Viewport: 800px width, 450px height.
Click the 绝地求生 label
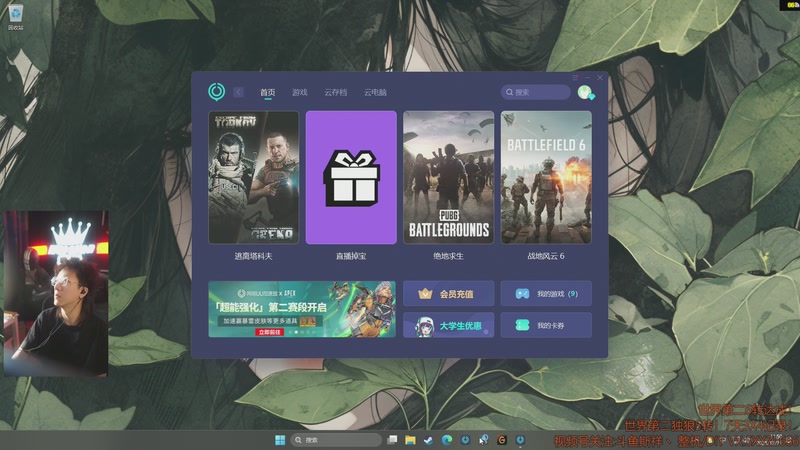pyautogui.click(x=448, y=256)
